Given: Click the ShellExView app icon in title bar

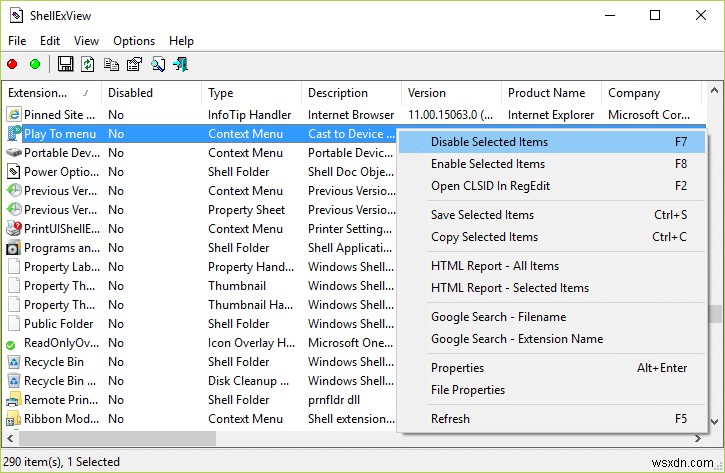Looking at the screenshot, I should click(x=16, y=15).
